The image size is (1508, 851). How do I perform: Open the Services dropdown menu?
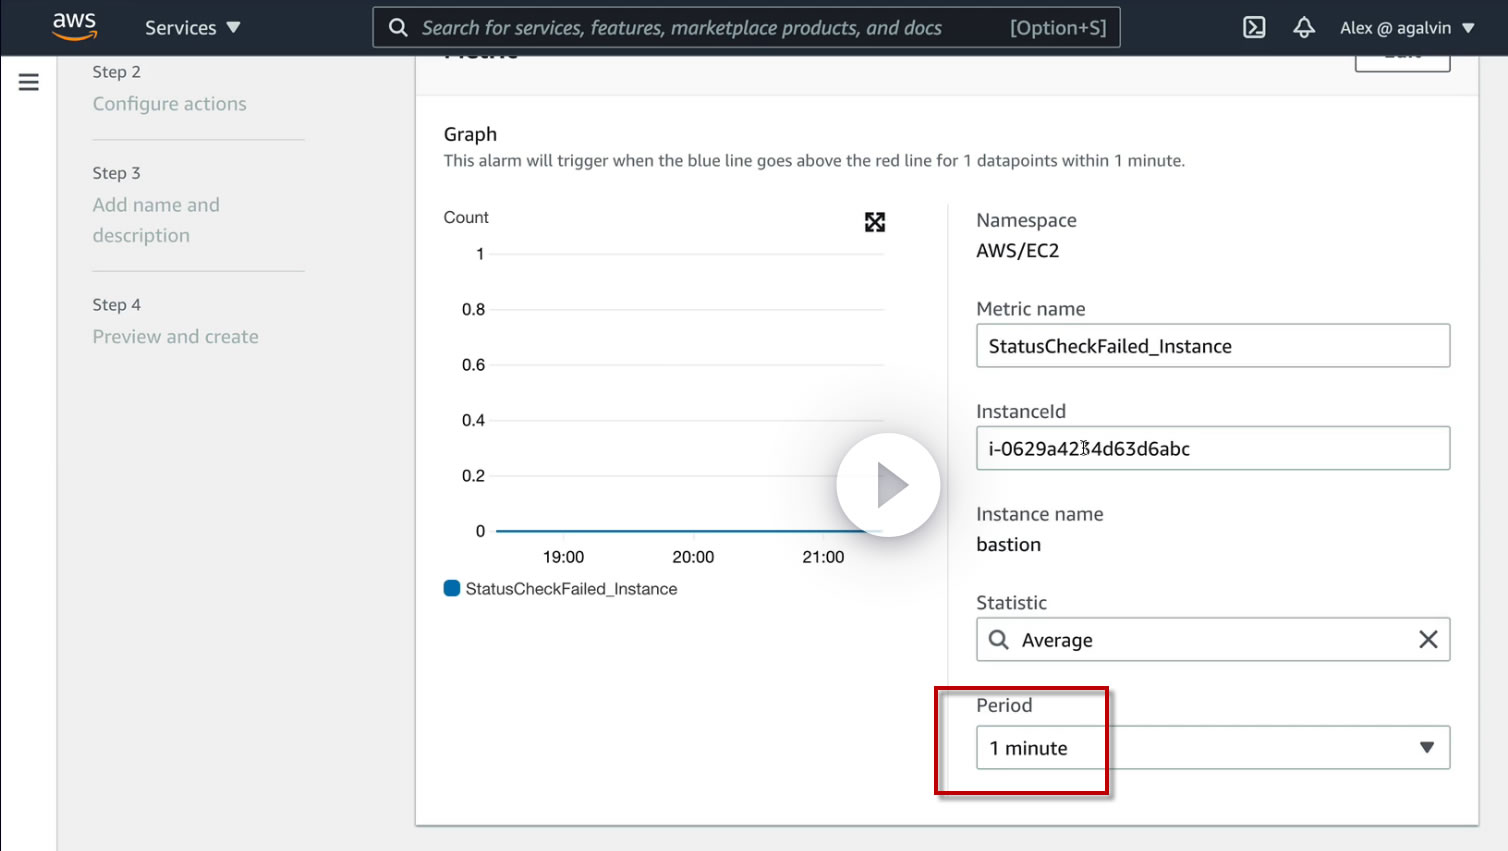click(x=192, y=28)
